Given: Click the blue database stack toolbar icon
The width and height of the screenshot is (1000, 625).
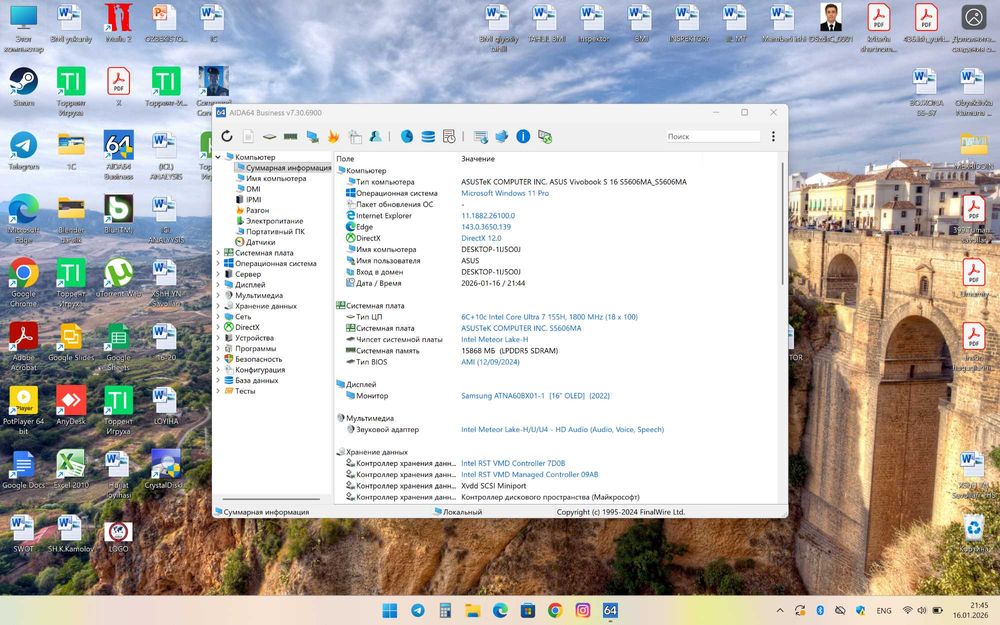Looking at the screenshot, I should 428,136.
